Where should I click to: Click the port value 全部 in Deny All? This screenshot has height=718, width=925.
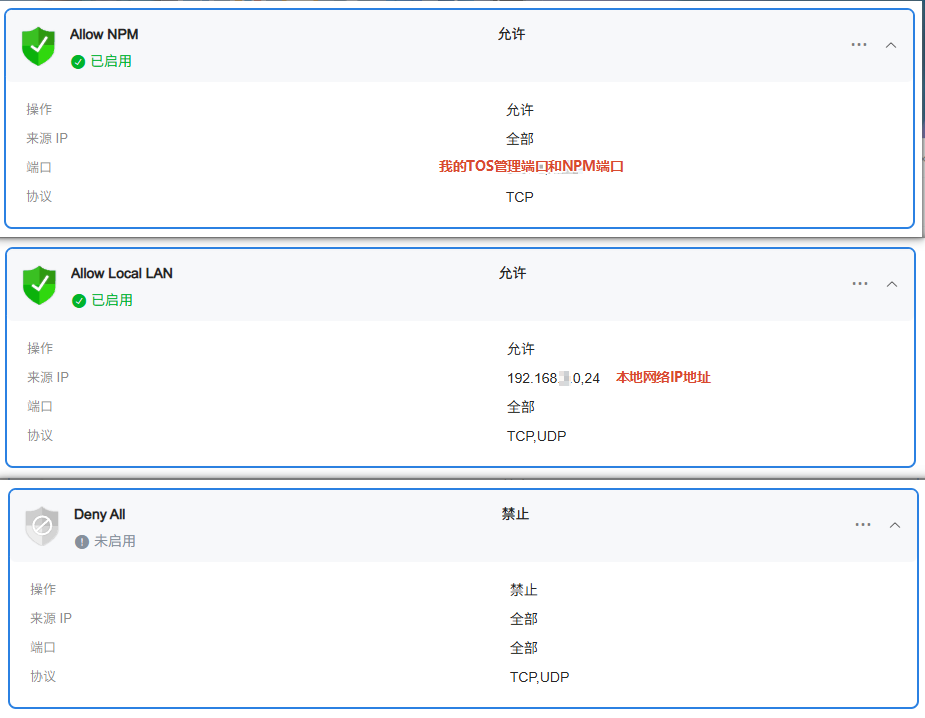(524, 648)
